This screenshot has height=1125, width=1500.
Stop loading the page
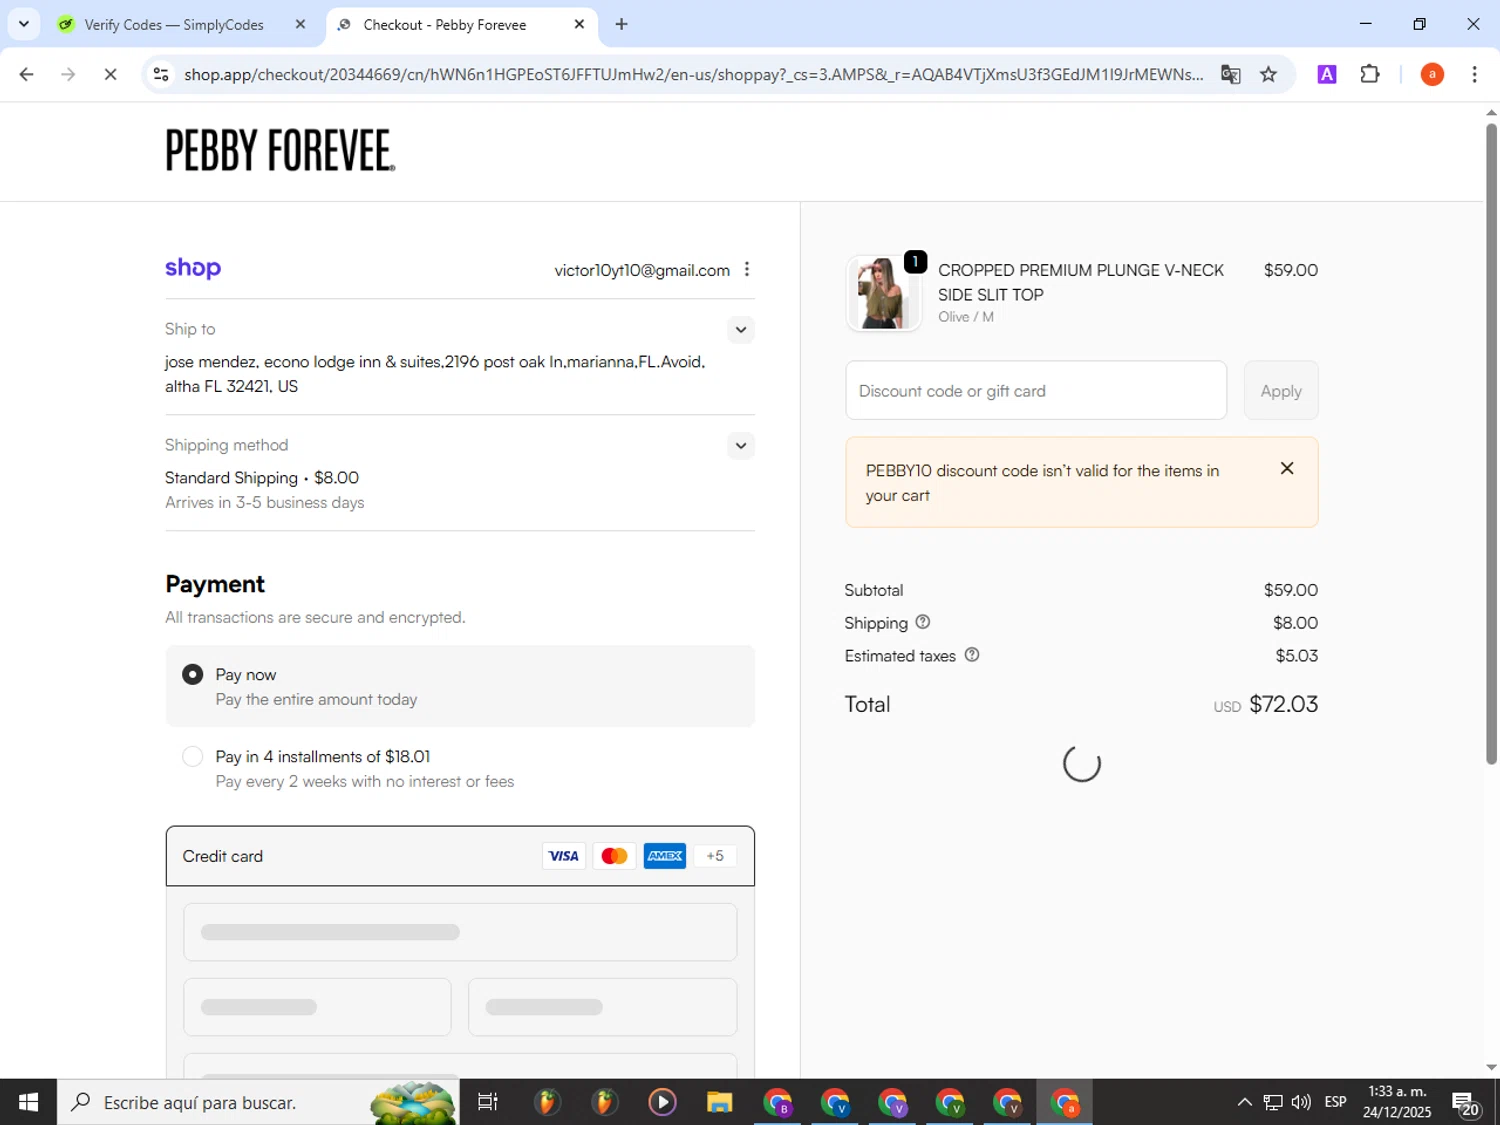coord(110,74)
